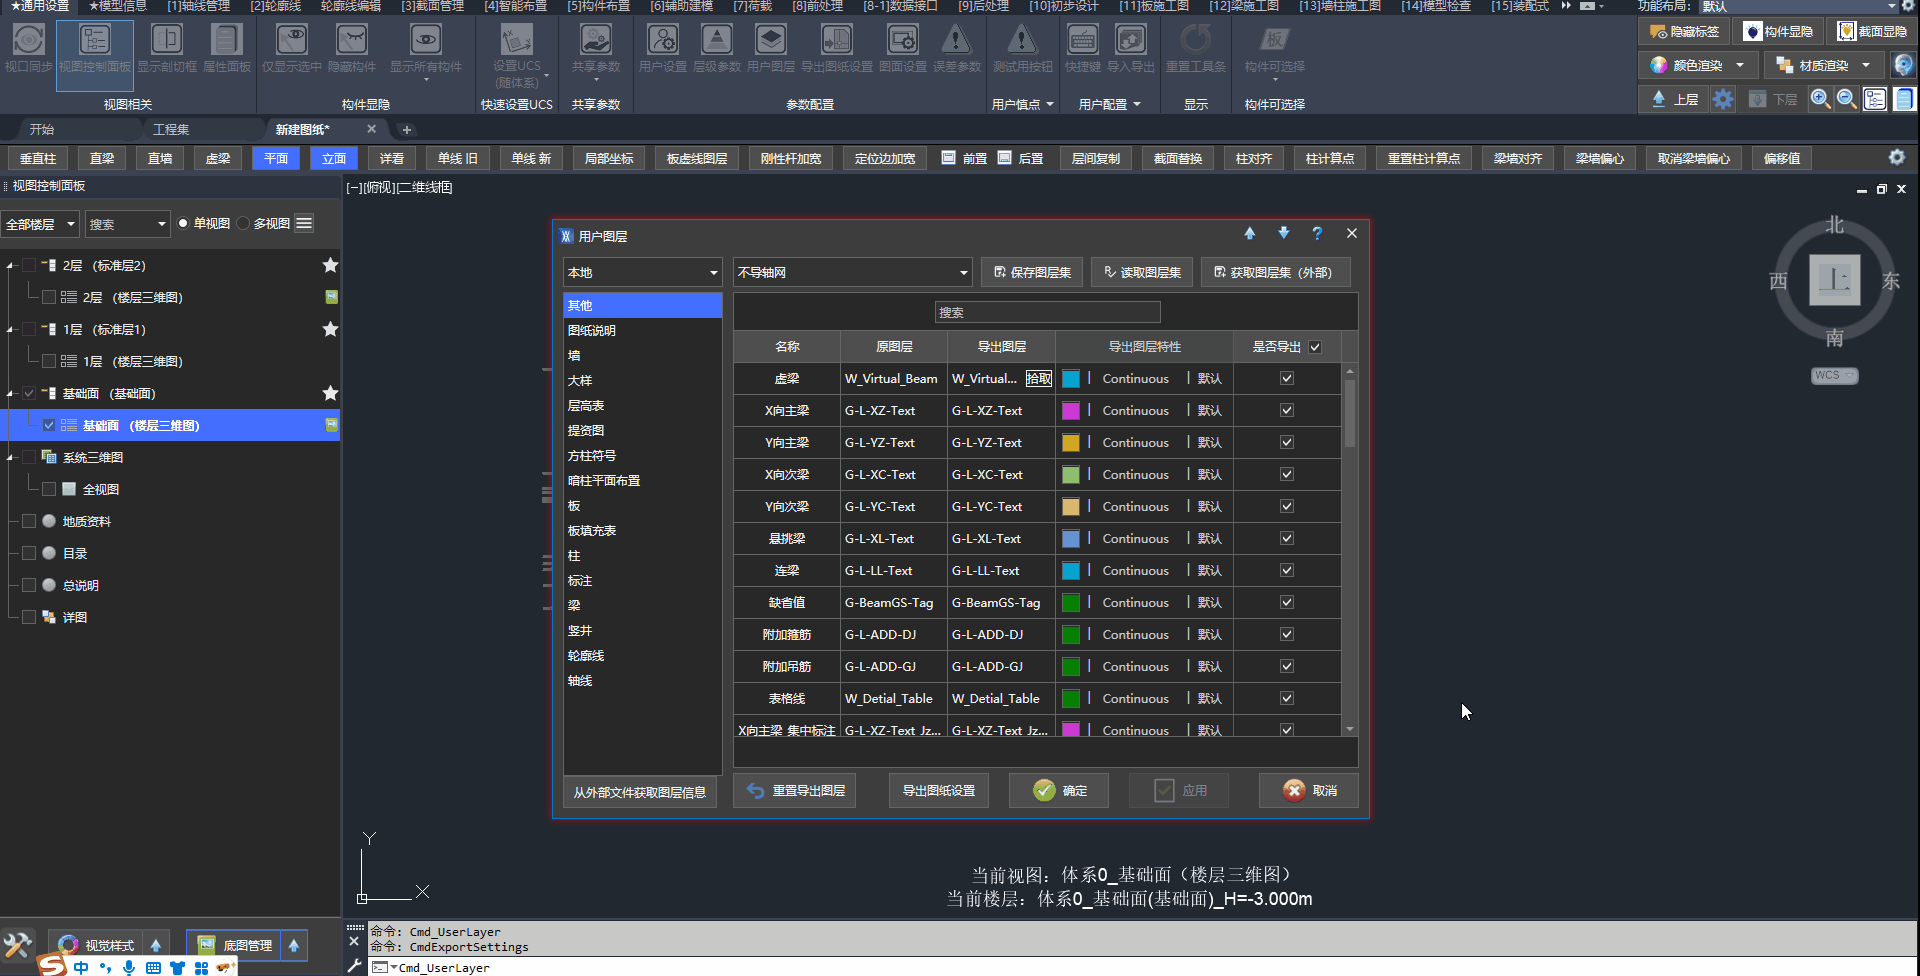
Task: Click the 保存图层集 button
Action: [x=1032, y=273]
